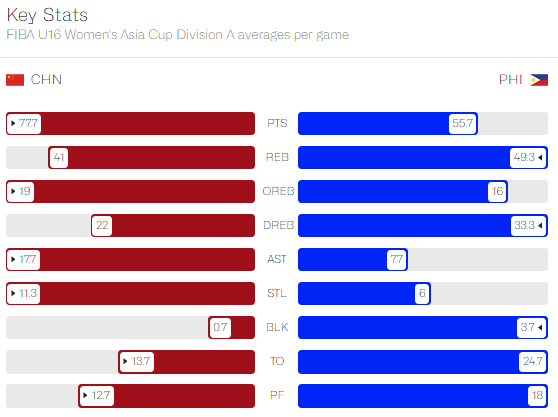This screenshot has width=558, height=417.
Task: Click the PTS stat label
Action: point(277,123)
